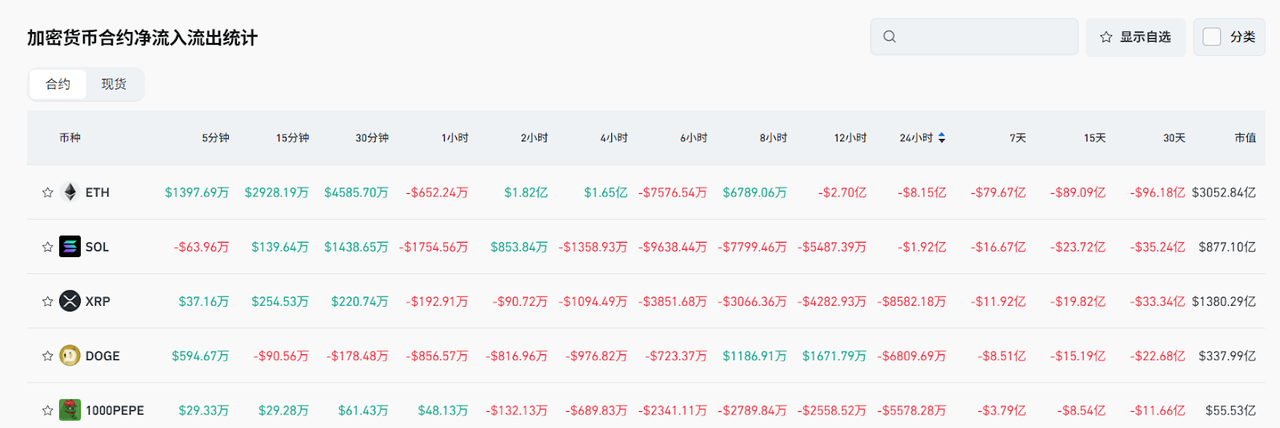Click the SOL coin logo icon
The height and width of the screenshot is (428, 1280).
70,246
